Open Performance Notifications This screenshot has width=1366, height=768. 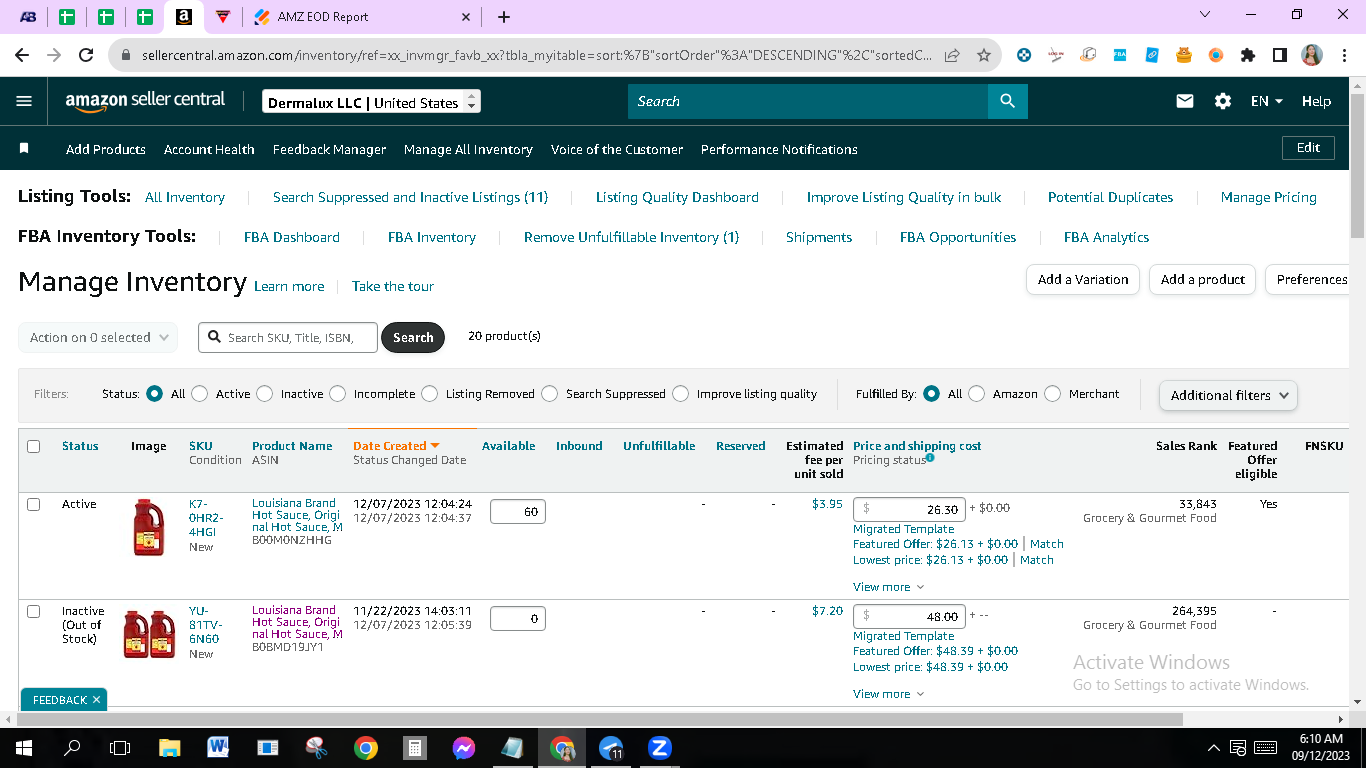779,149
